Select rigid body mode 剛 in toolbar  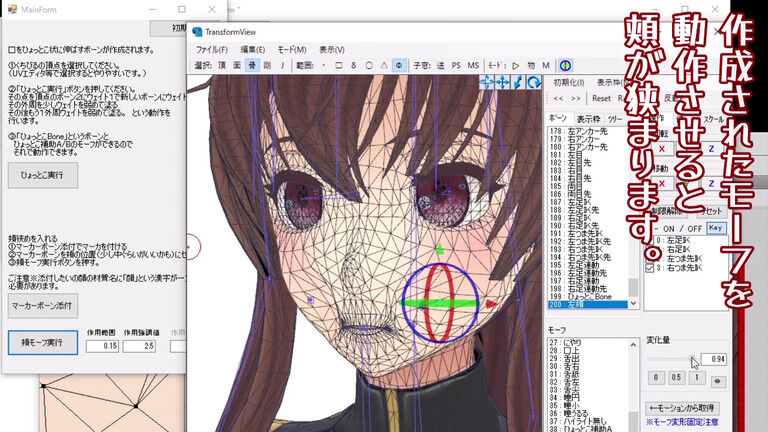(x=267, y=65)
